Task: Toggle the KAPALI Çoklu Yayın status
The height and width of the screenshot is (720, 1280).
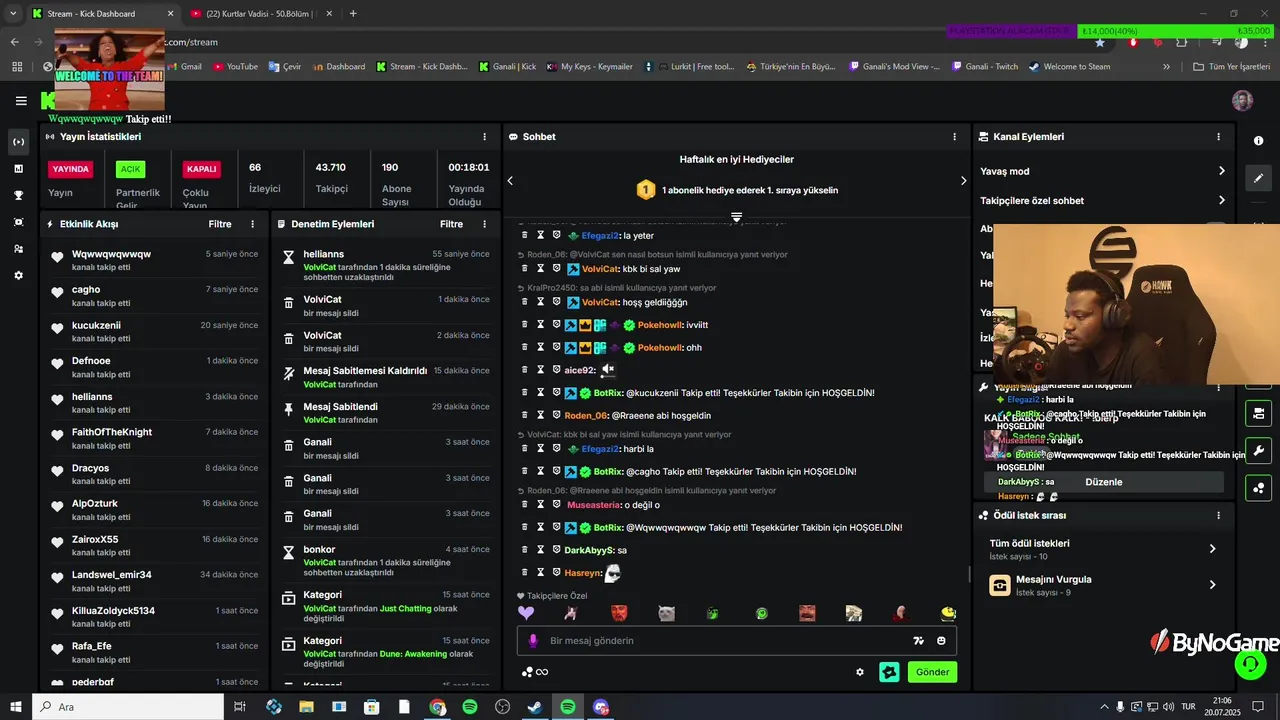Action: [201, 169]
